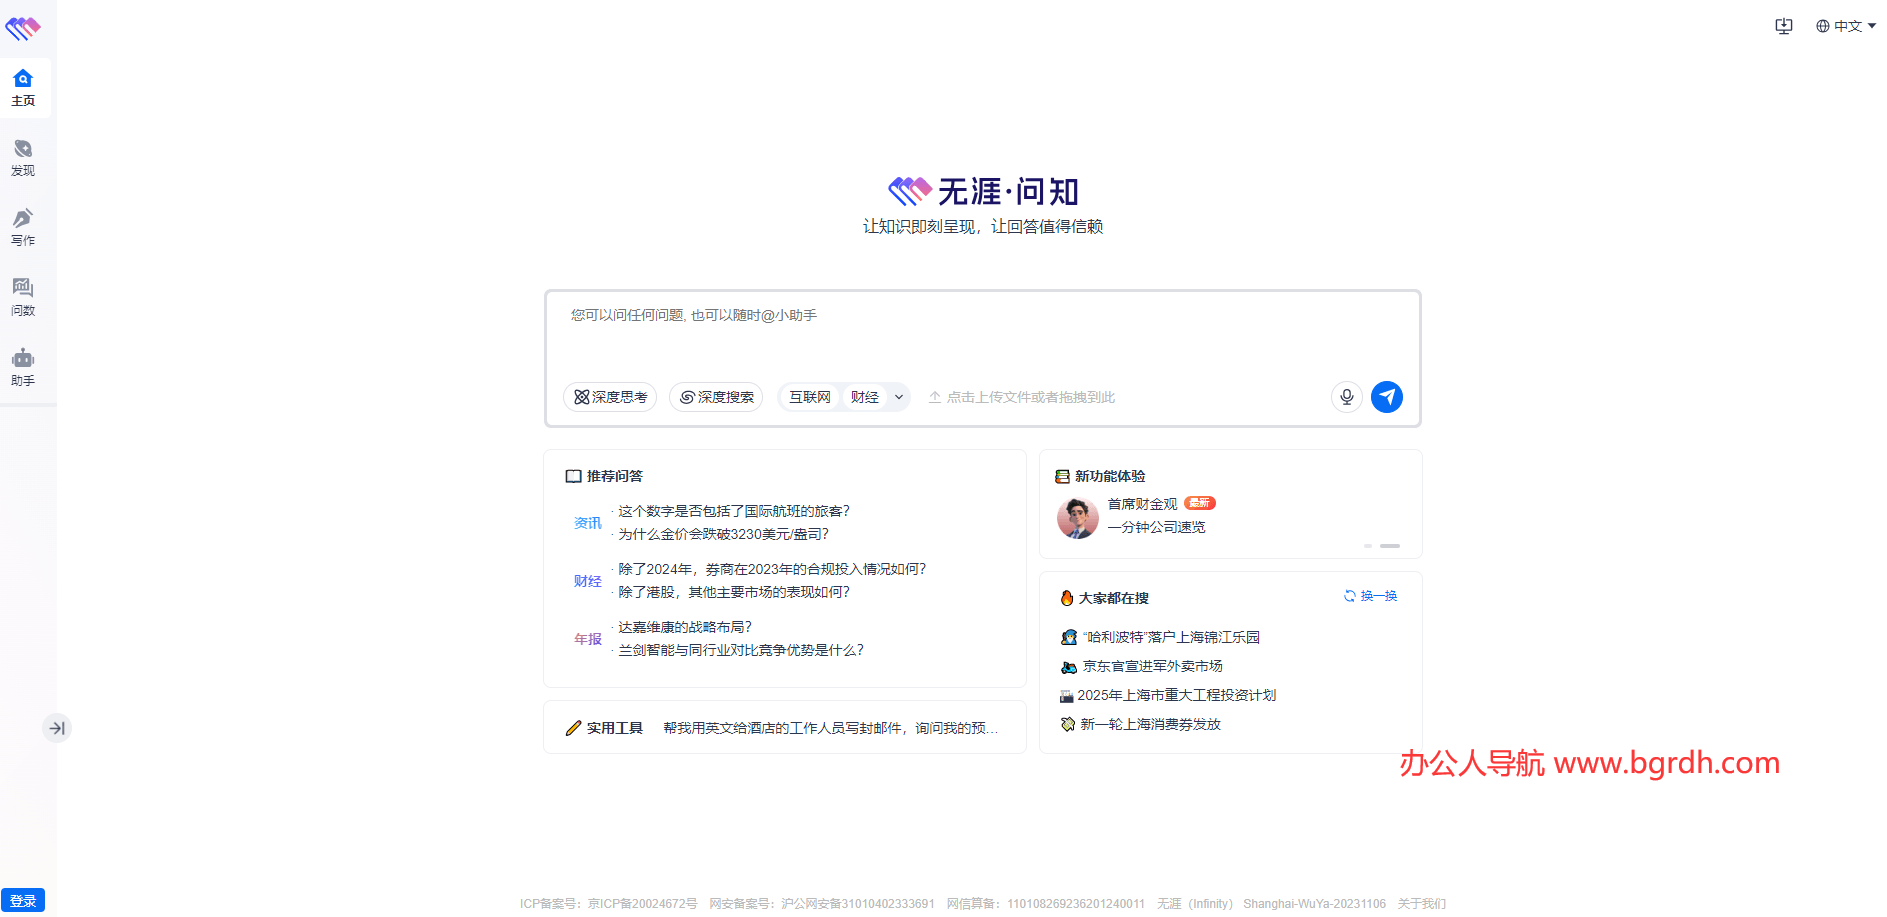The image size is (1887, 917).
Task: Select the 主页 sidebar icon
Action: click(23, 88)
